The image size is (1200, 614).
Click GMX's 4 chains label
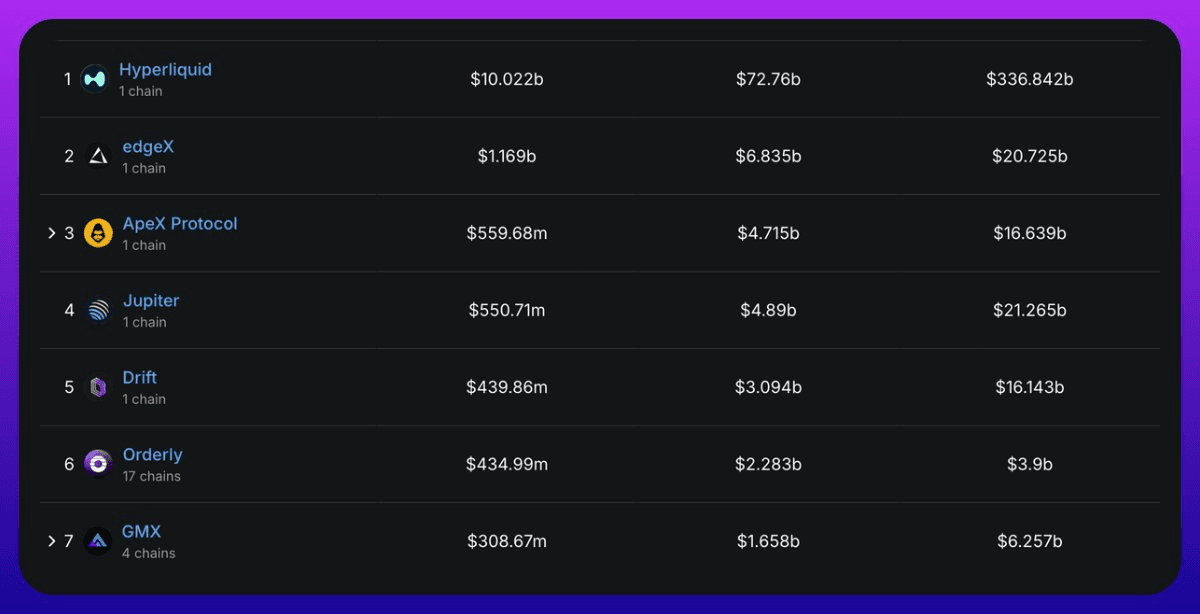click(149, 553)
